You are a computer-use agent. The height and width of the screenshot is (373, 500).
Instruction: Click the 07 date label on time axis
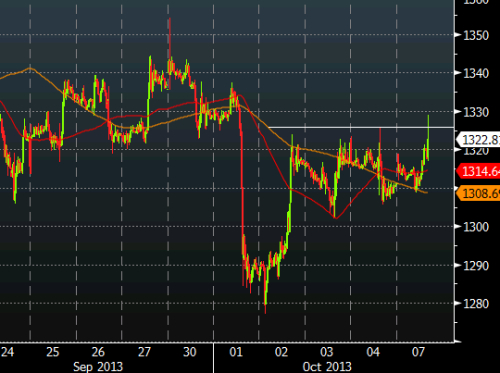coord(419,352)
